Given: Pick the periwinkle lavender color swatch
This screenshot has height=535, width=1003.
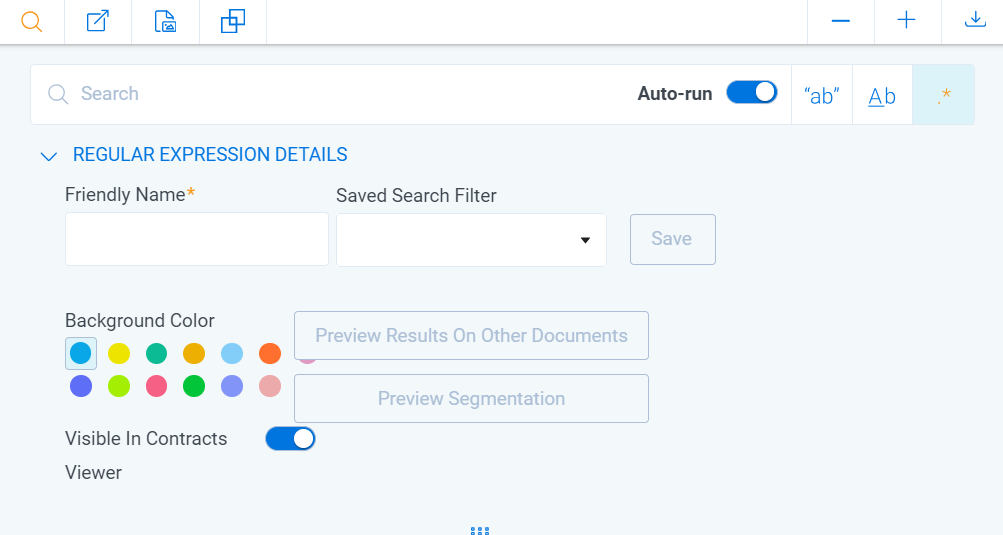Looking at the screenshot, I should coord(232,386).
